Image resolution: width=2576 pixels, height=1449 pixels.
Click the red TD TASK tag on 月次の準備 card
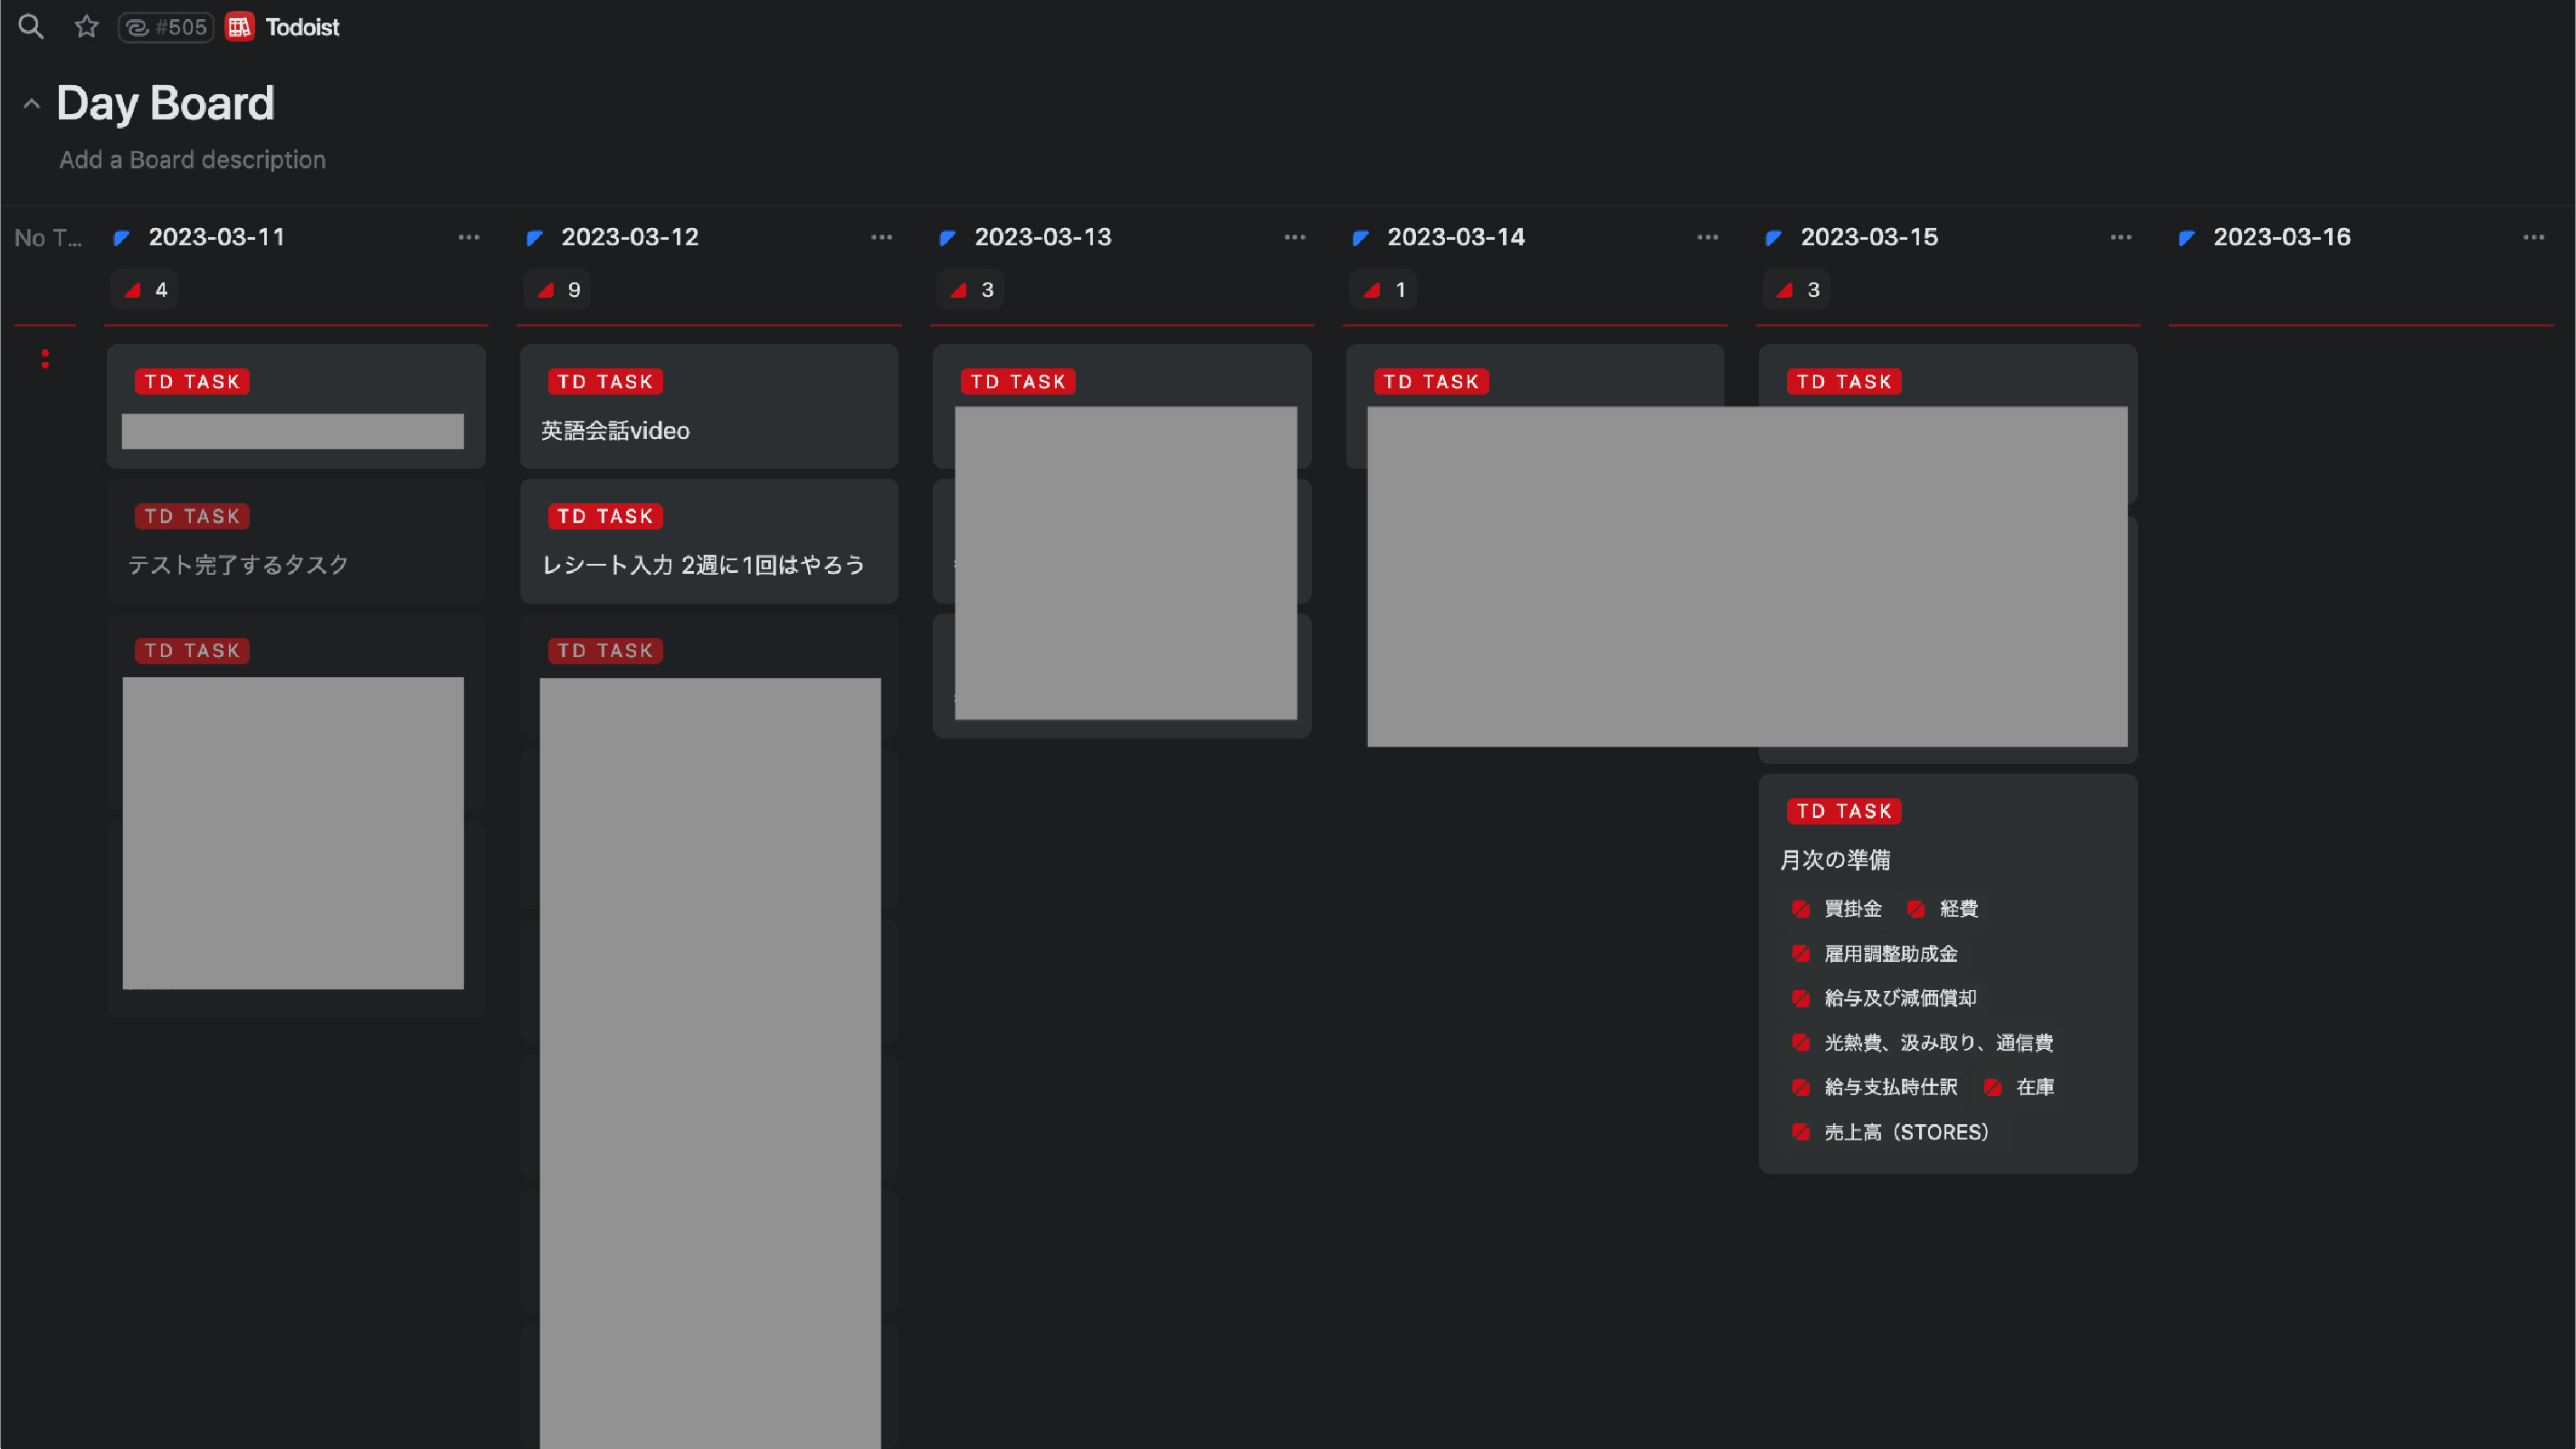pos(1844,811)
